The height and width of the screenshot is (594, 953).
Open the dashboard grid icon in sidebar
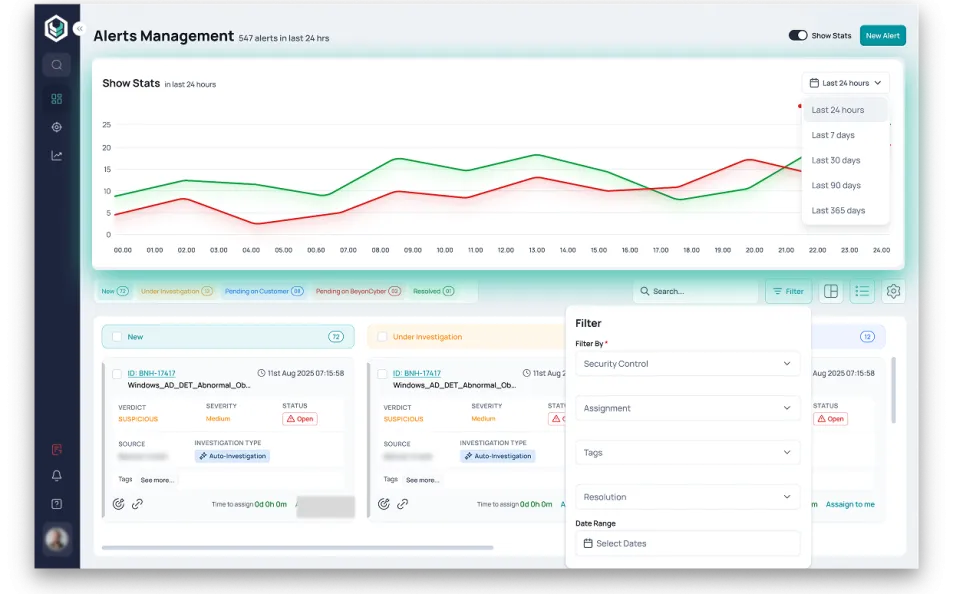point(57,99)
